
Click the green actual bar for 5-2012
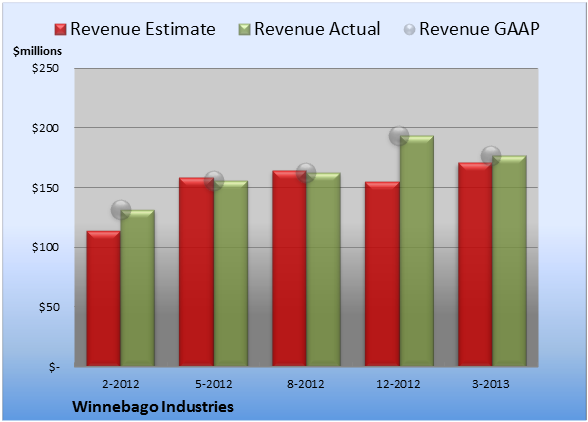coord(231,273)
